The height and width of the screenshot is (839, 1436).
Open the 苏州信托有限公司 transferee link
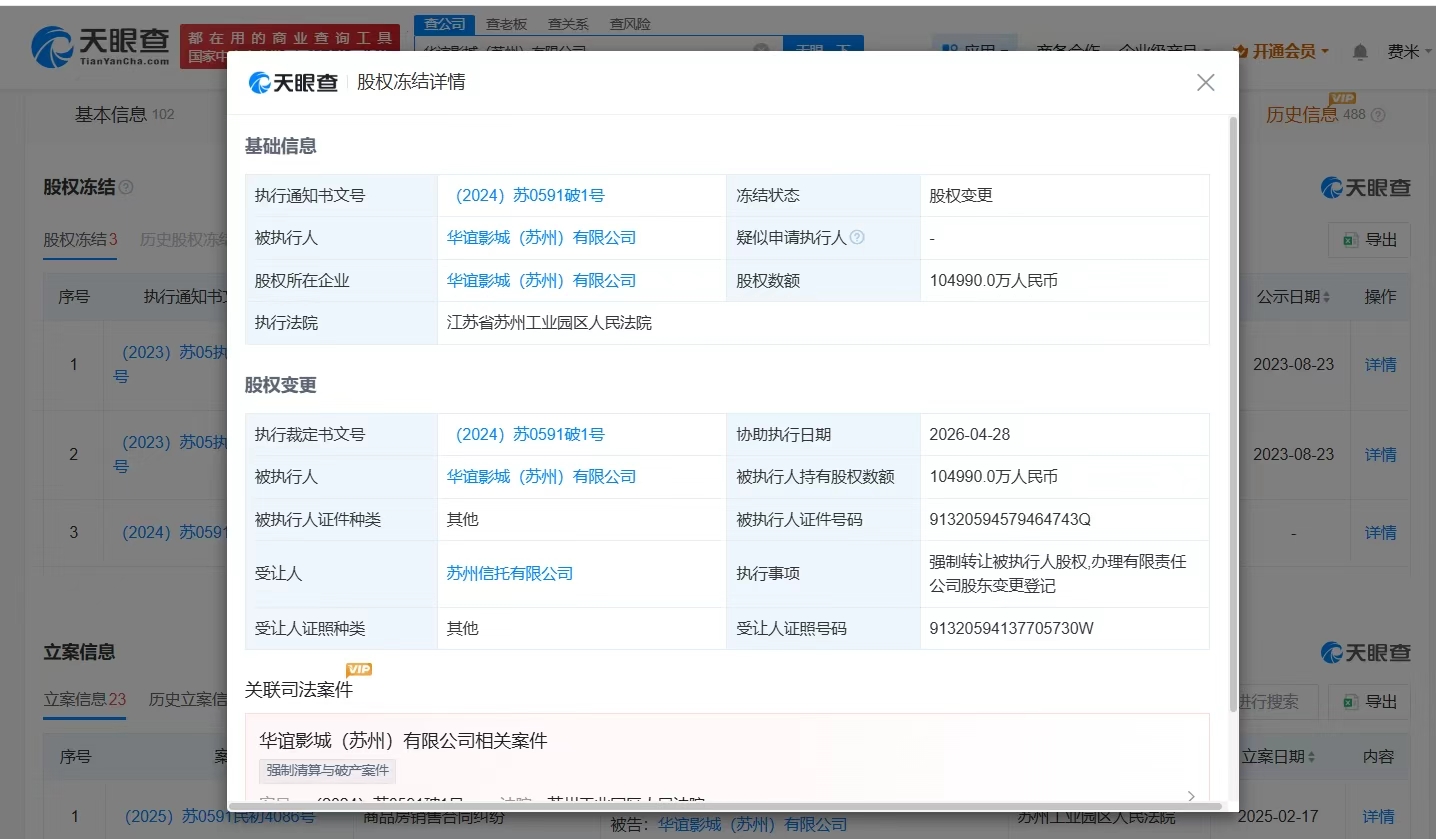(510, 574)
